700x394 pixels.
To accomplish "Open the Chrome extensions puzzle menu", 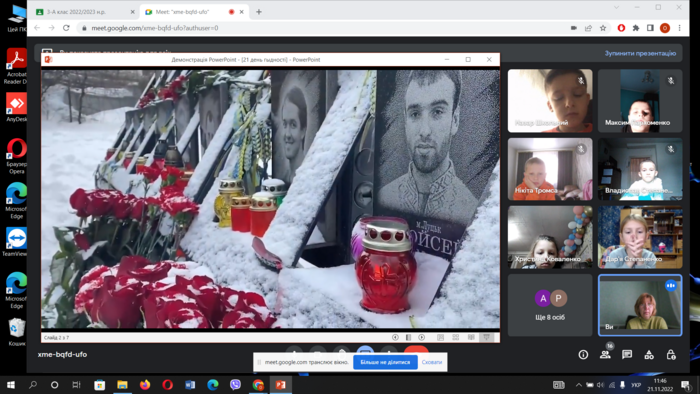I will 636,28.
